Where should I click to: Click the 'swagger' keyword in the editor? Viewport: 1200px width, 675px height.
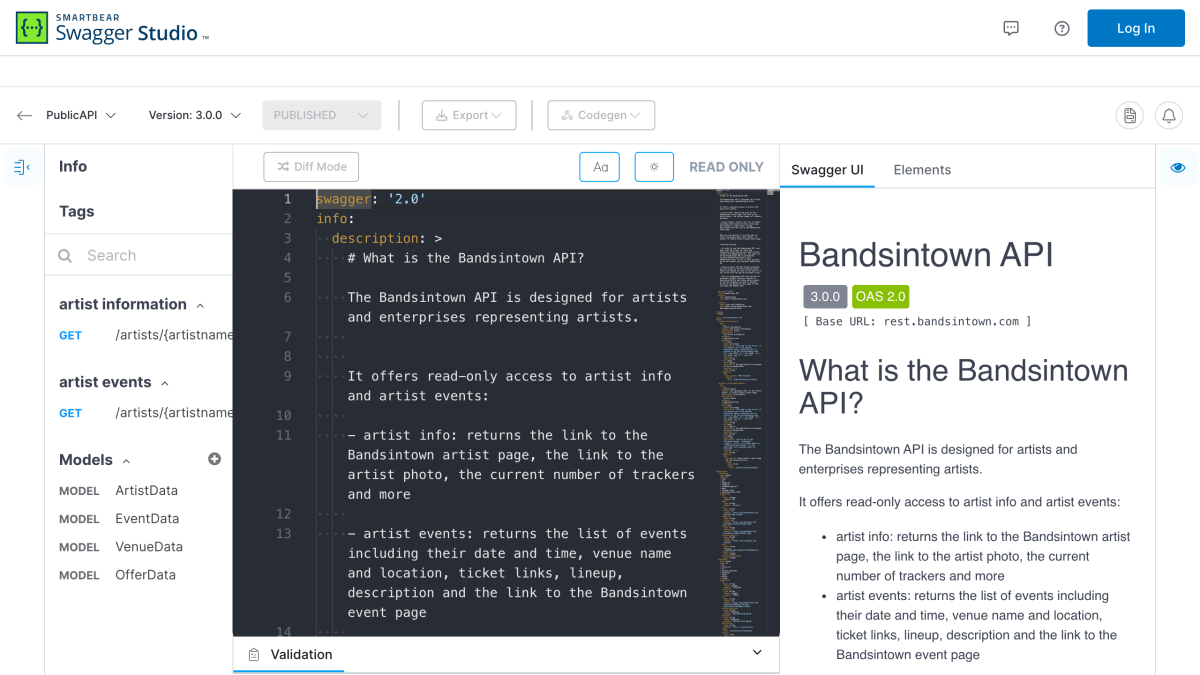344,199
